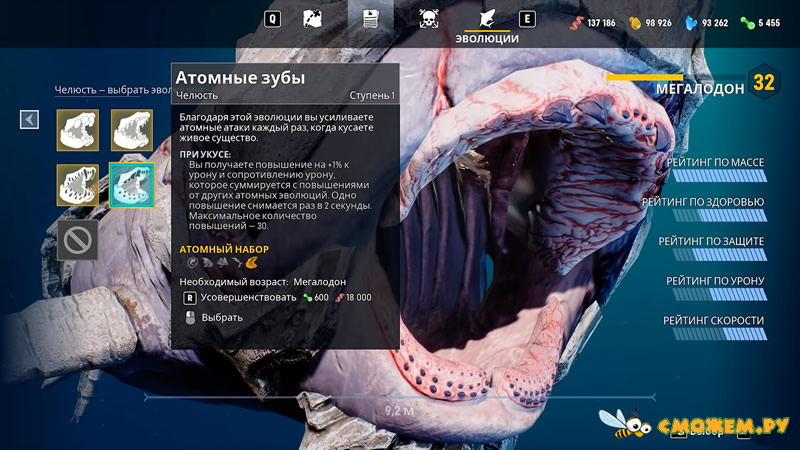
Task: Click the РЕЙТИНГ ПО ЗАЩИТЕ rating bar
Action: [720, 255]
